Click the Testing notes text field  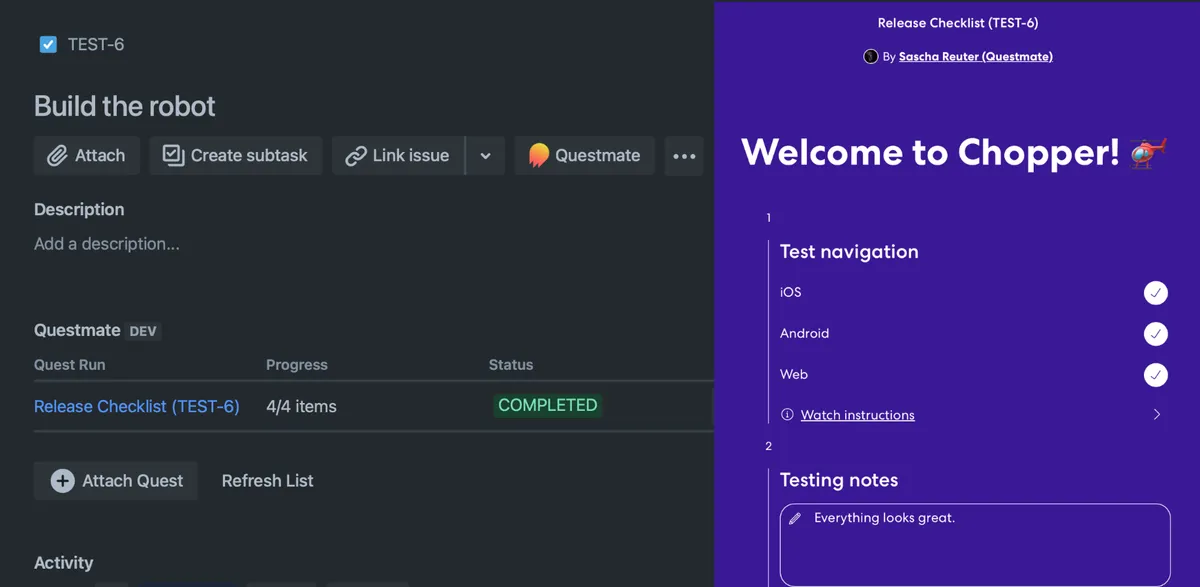975,545
